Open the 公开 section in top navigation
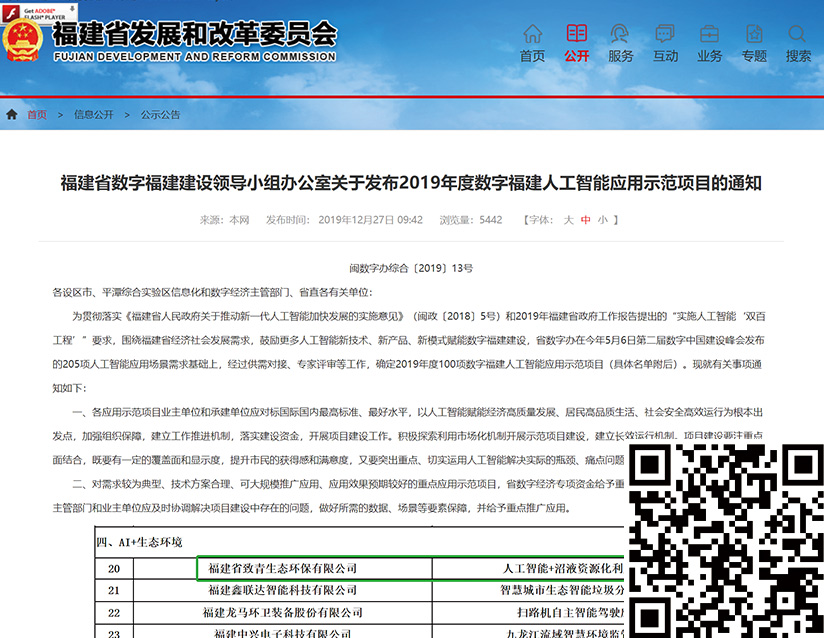 point(577,36)
